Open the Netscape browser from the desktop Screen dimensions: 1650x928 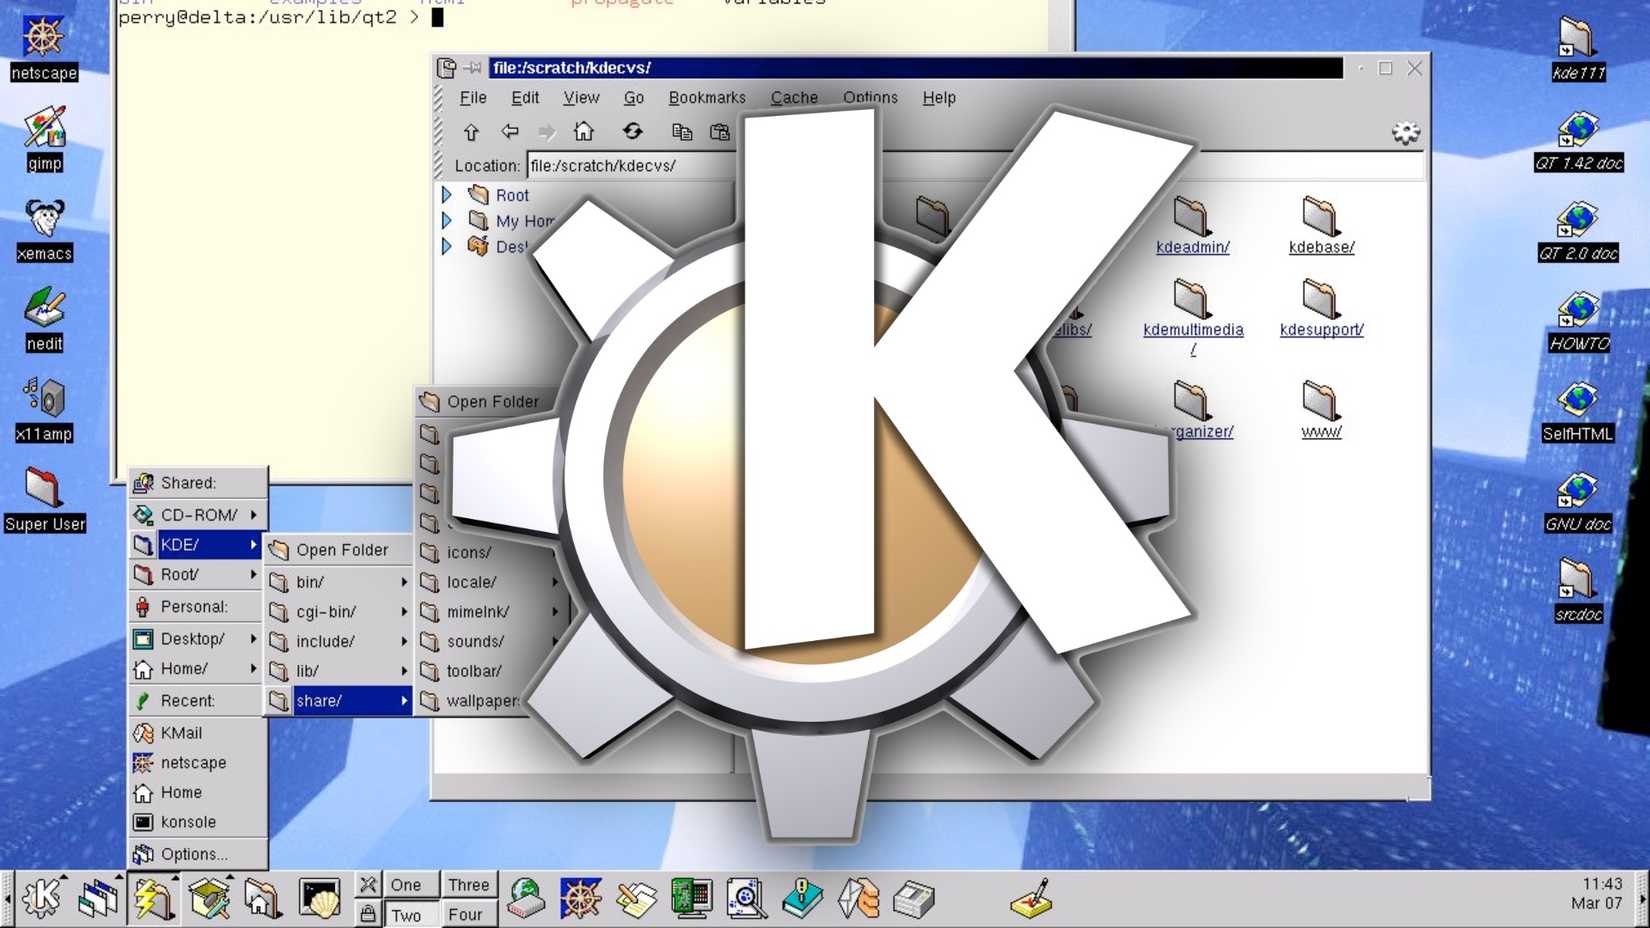pyautogui.click(x=43, y=40)
